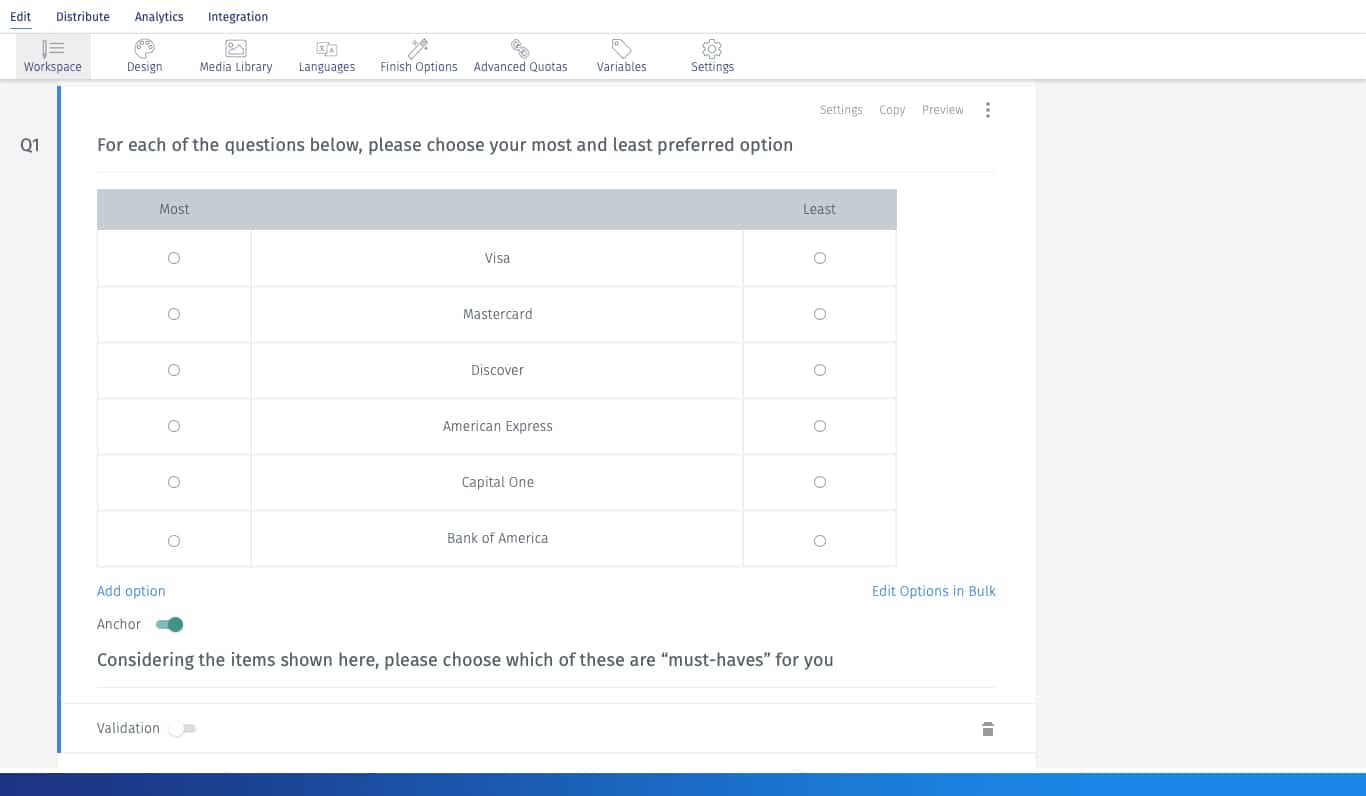Select Most radio for American Express
This screenshot has height=796, width=1366.
pos(174,426)
